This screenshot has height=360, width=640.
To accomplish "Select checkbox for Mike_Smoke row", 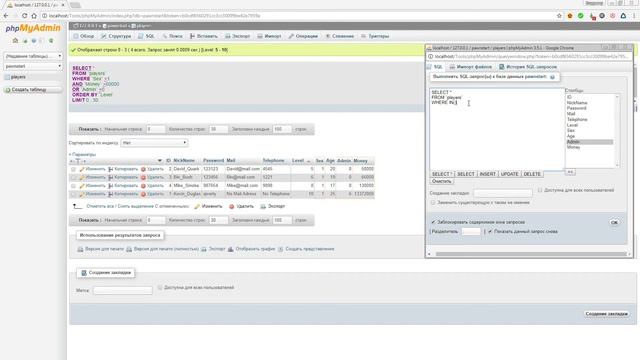I will pos(73,186).
